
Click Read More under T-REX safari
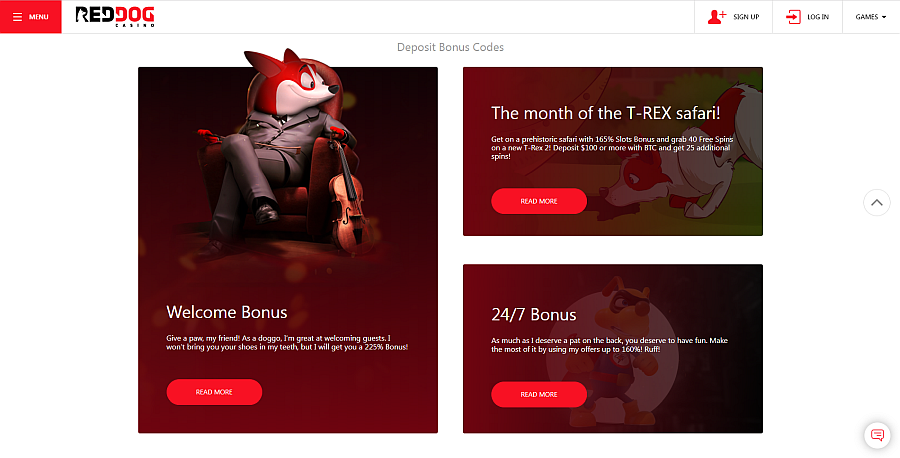coord(539,201)
